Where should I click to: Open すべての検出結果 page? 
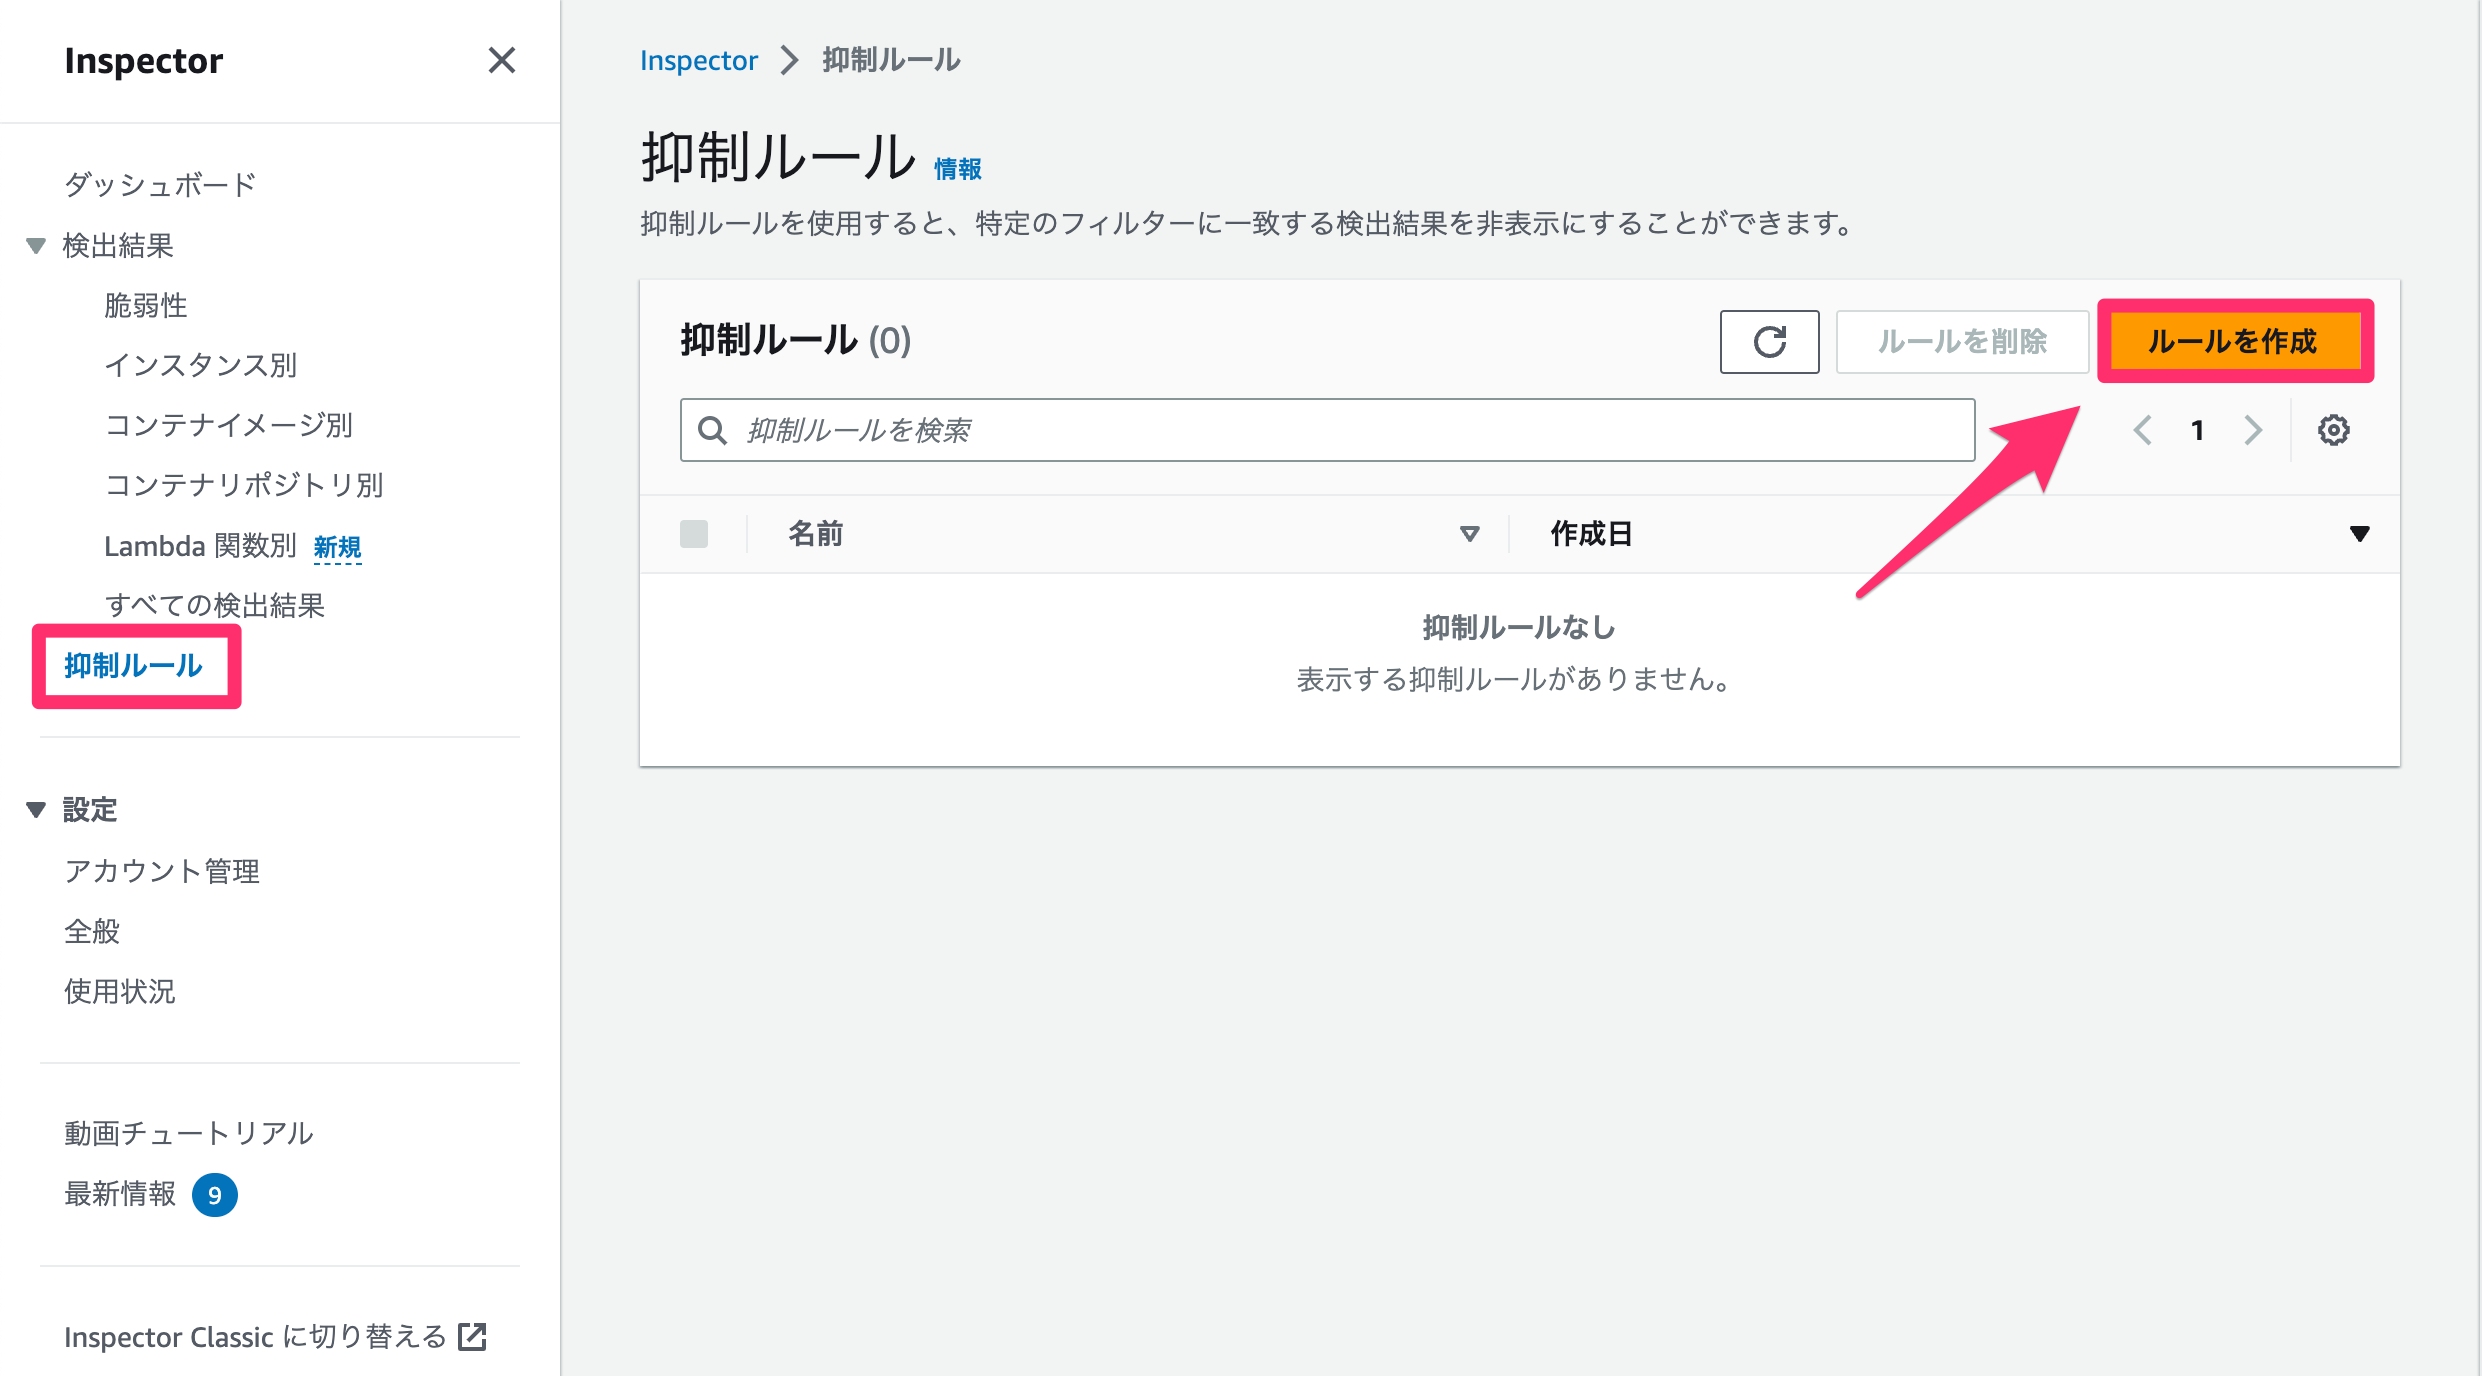click(215, 606)
